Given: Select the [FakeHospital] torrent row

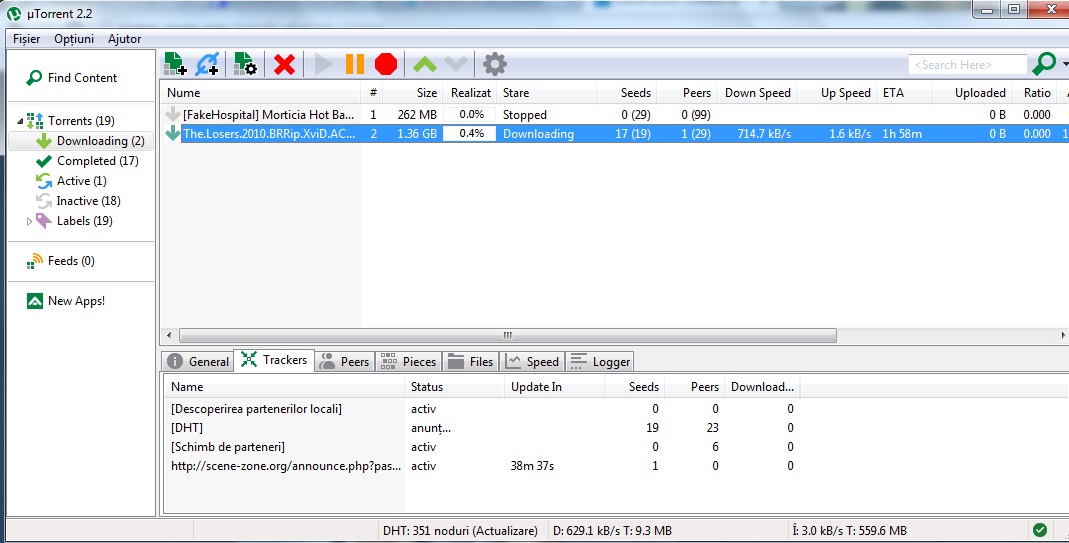Looking at the screenshot, I should point(614,115).
